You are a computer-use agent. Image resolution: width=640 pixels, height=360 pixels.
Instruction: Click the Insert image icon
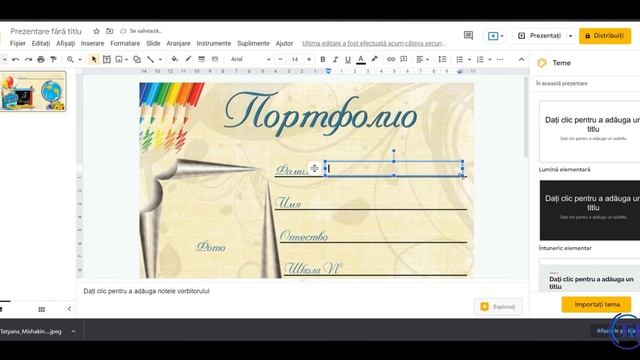click(119, 60)
